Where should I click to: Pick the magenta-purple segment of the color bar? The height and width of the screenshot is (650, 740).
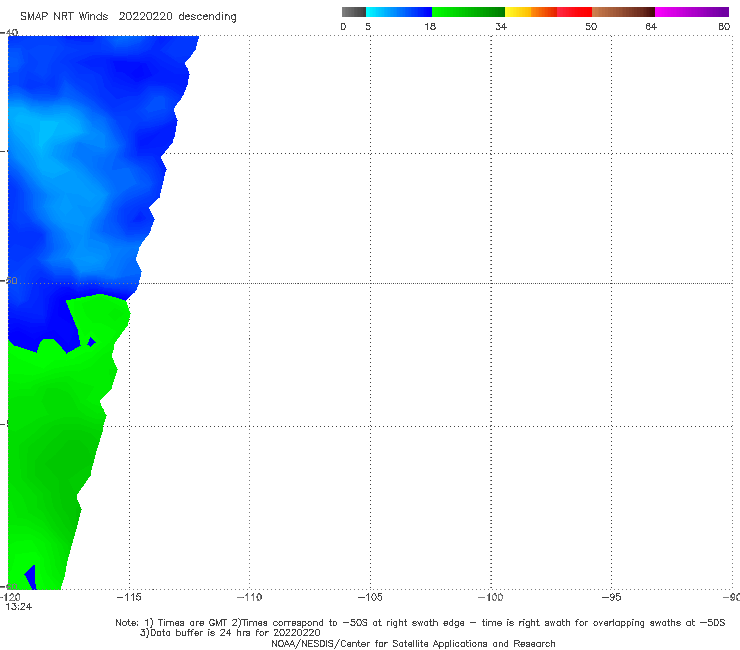(692, 12)
